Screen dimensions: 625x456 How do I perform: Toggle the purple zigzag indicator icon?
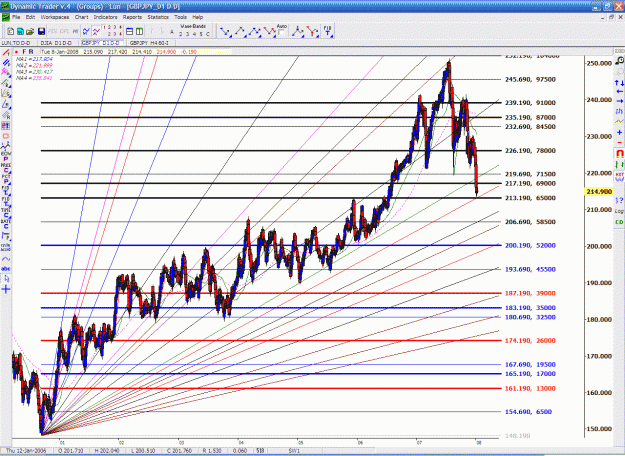(96, 31)
